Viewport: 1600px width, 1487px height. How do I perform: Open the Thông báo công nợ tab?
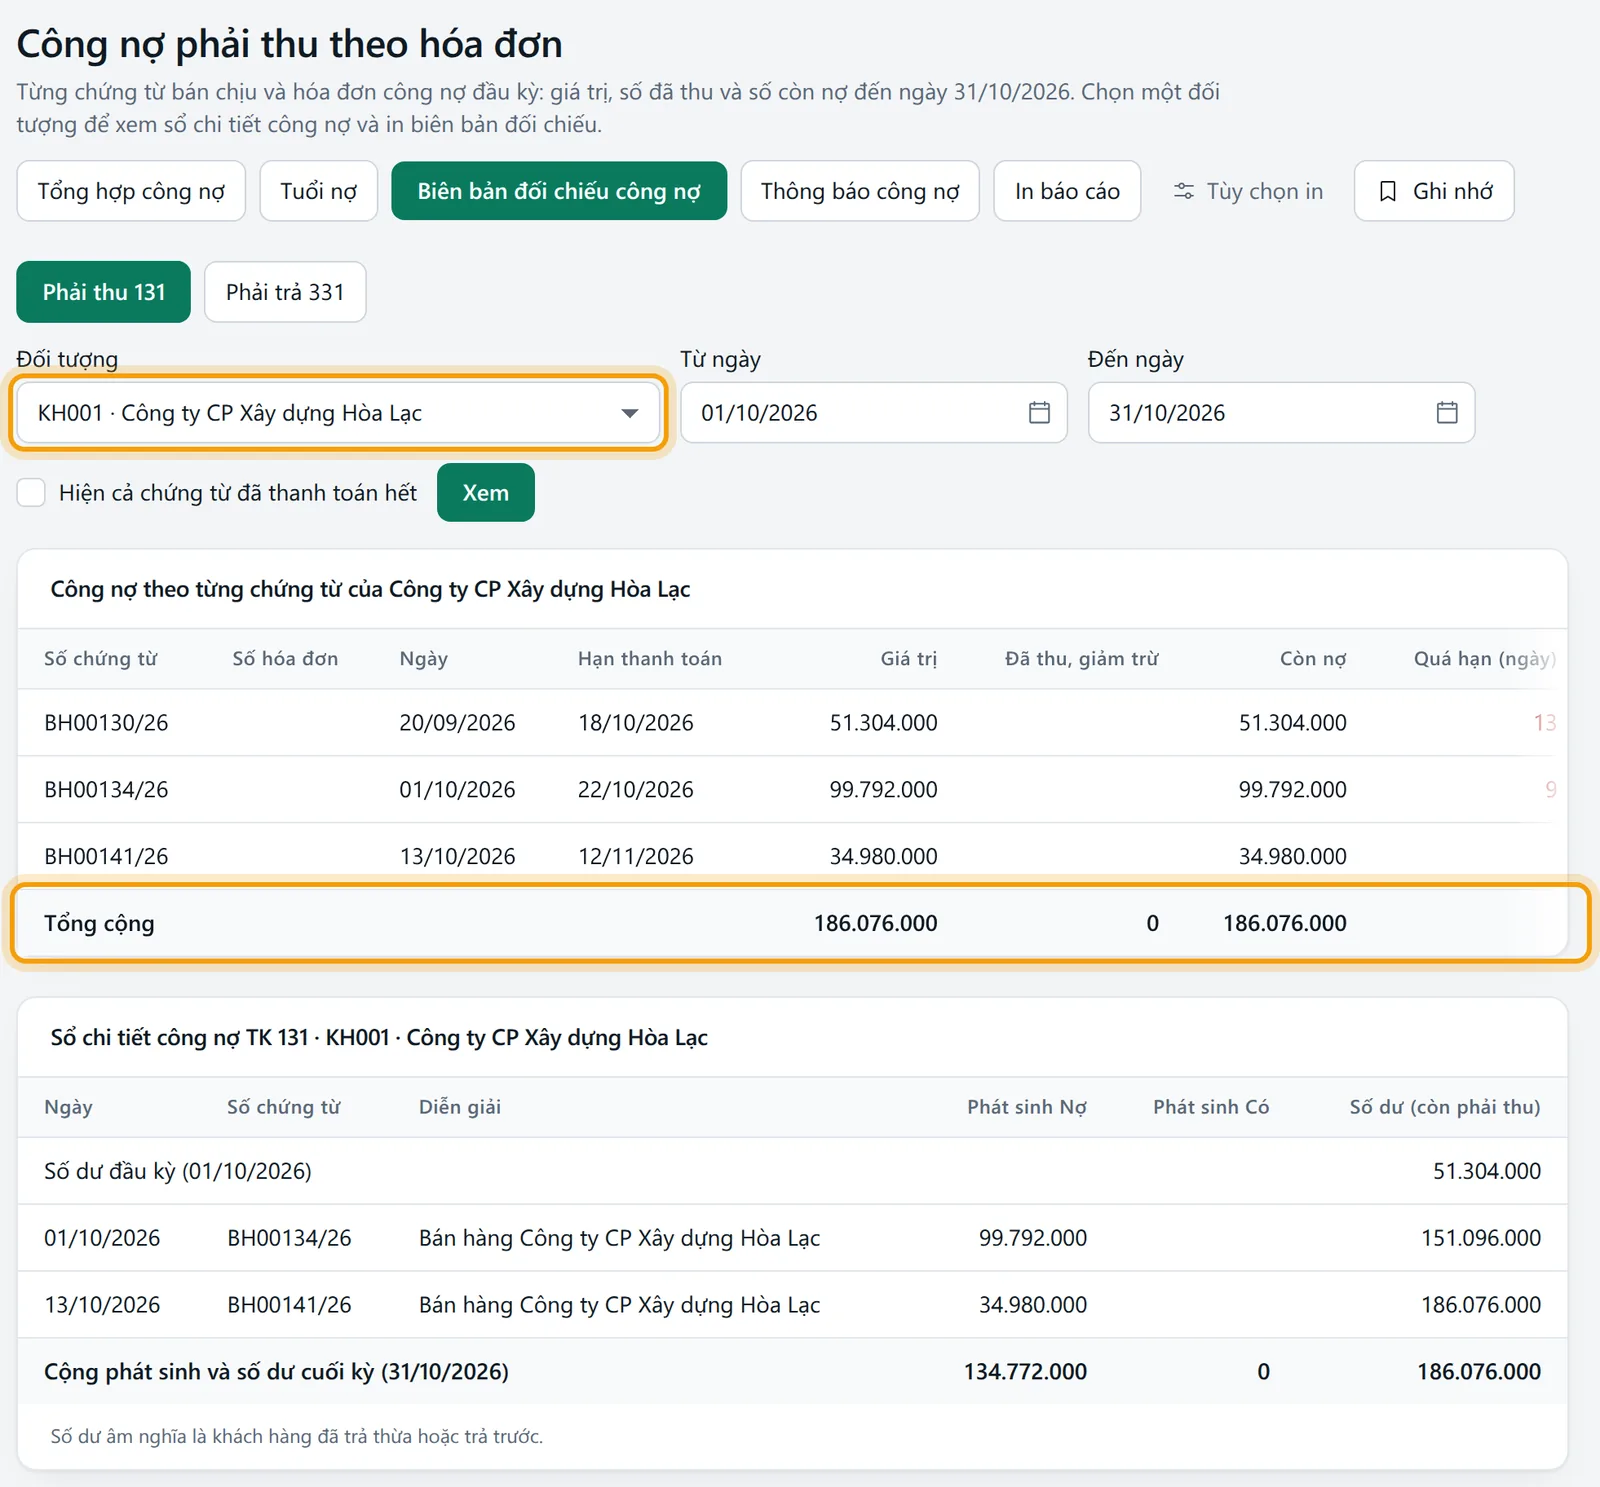pos(860,191)
